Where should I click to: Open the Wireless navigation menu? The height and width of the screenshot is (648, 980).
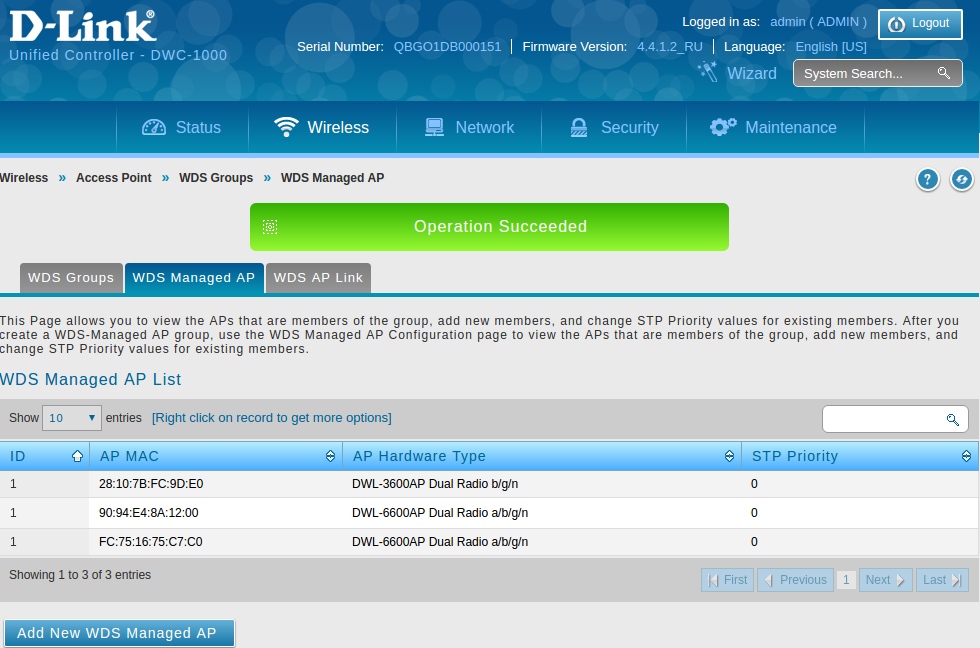(x=322, y=128)
